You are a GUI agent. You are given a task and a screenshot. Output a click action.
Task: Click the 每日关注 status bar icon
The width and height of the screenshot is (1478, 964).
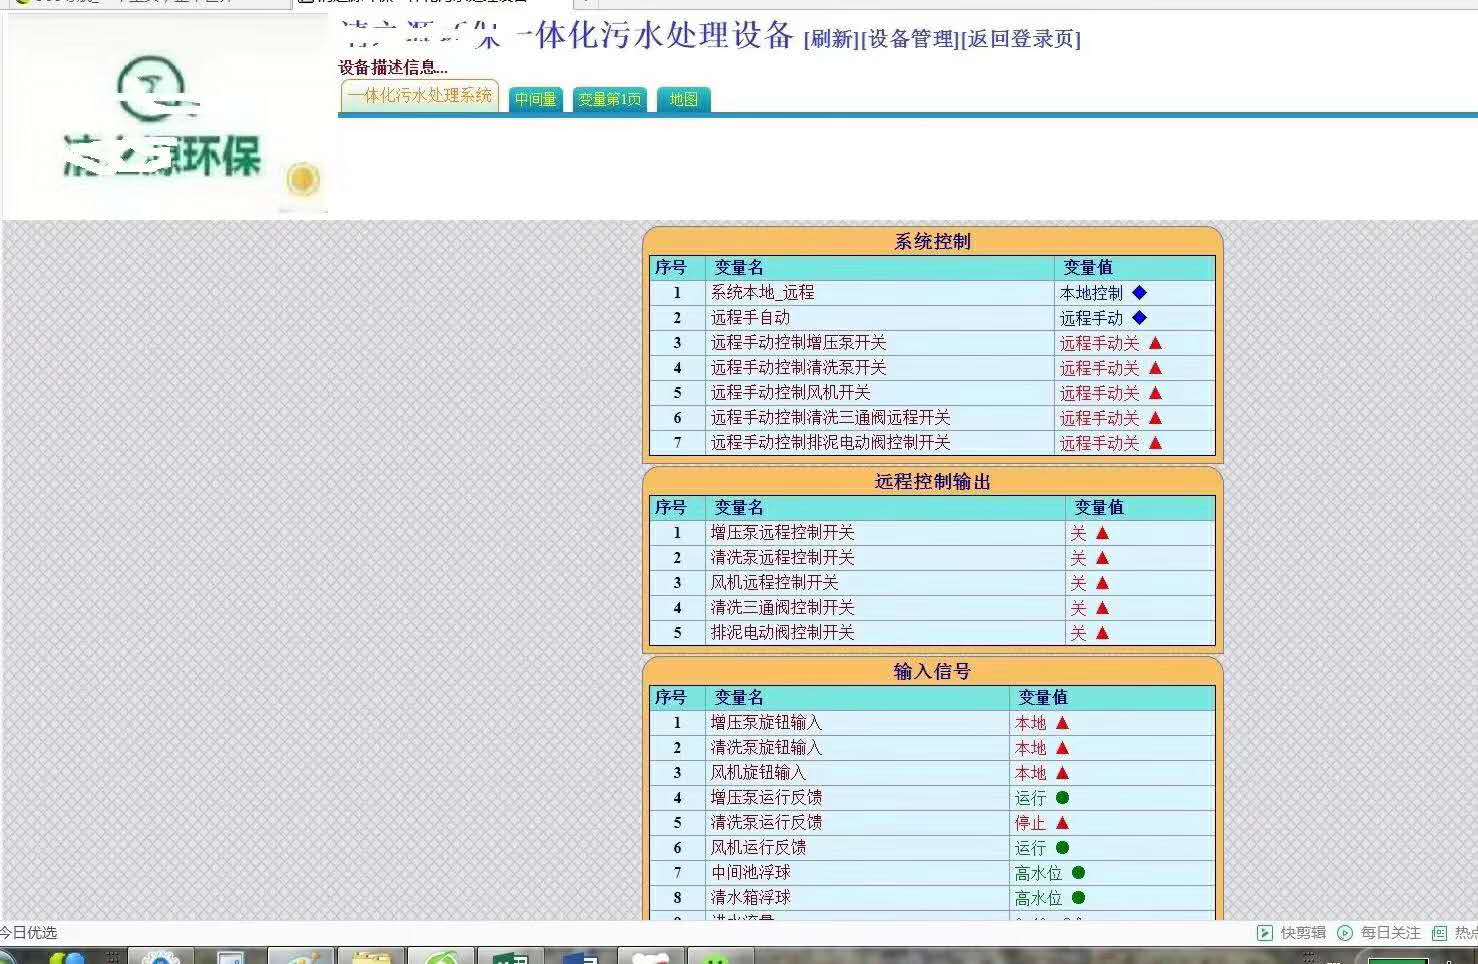point(1345,933)
